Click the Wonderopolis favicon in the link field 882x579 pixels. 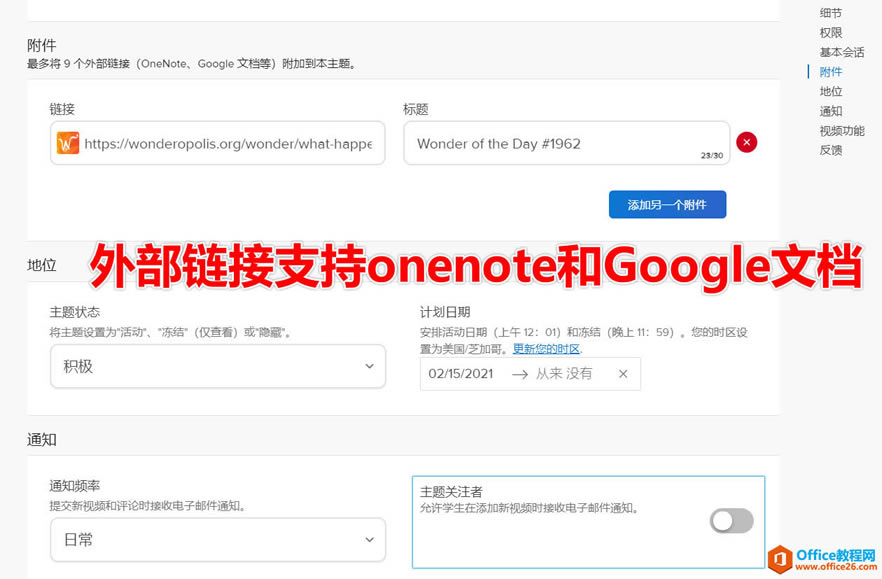[68, 143]
